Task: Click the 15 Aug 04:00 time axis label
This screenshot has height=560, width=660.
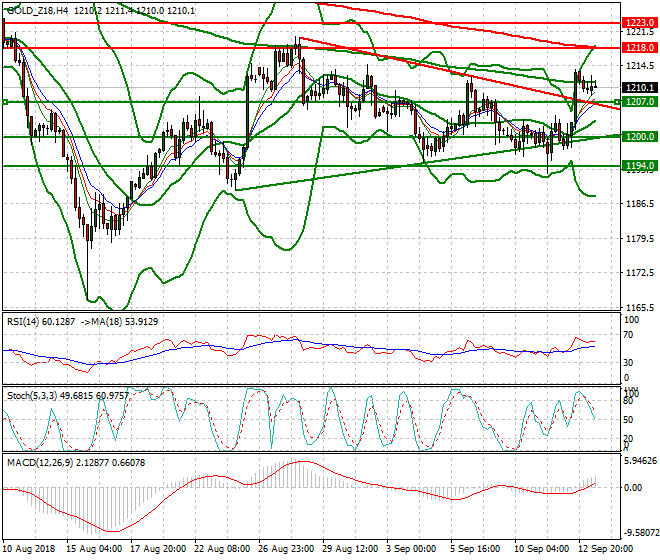Action: [x=94, y=549]
